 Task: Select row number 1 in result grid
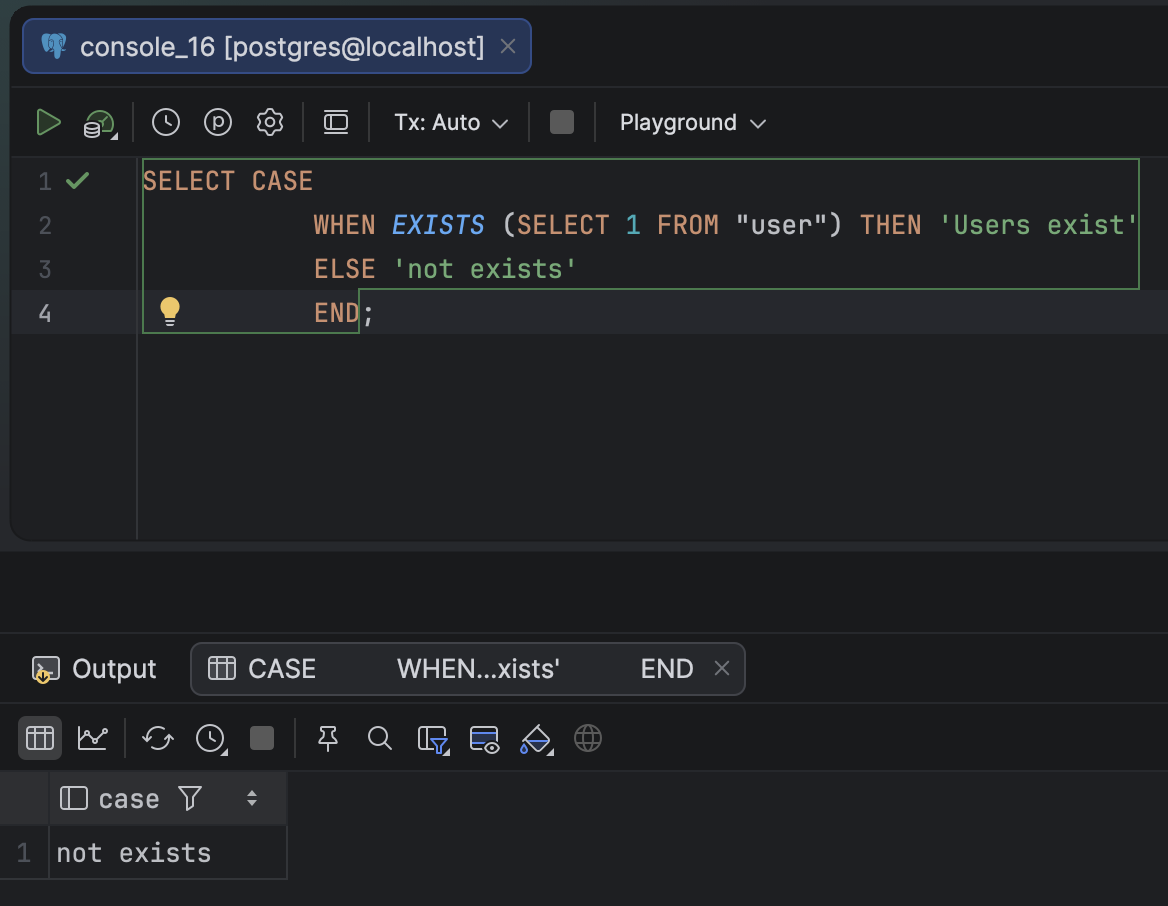point(24,852)
